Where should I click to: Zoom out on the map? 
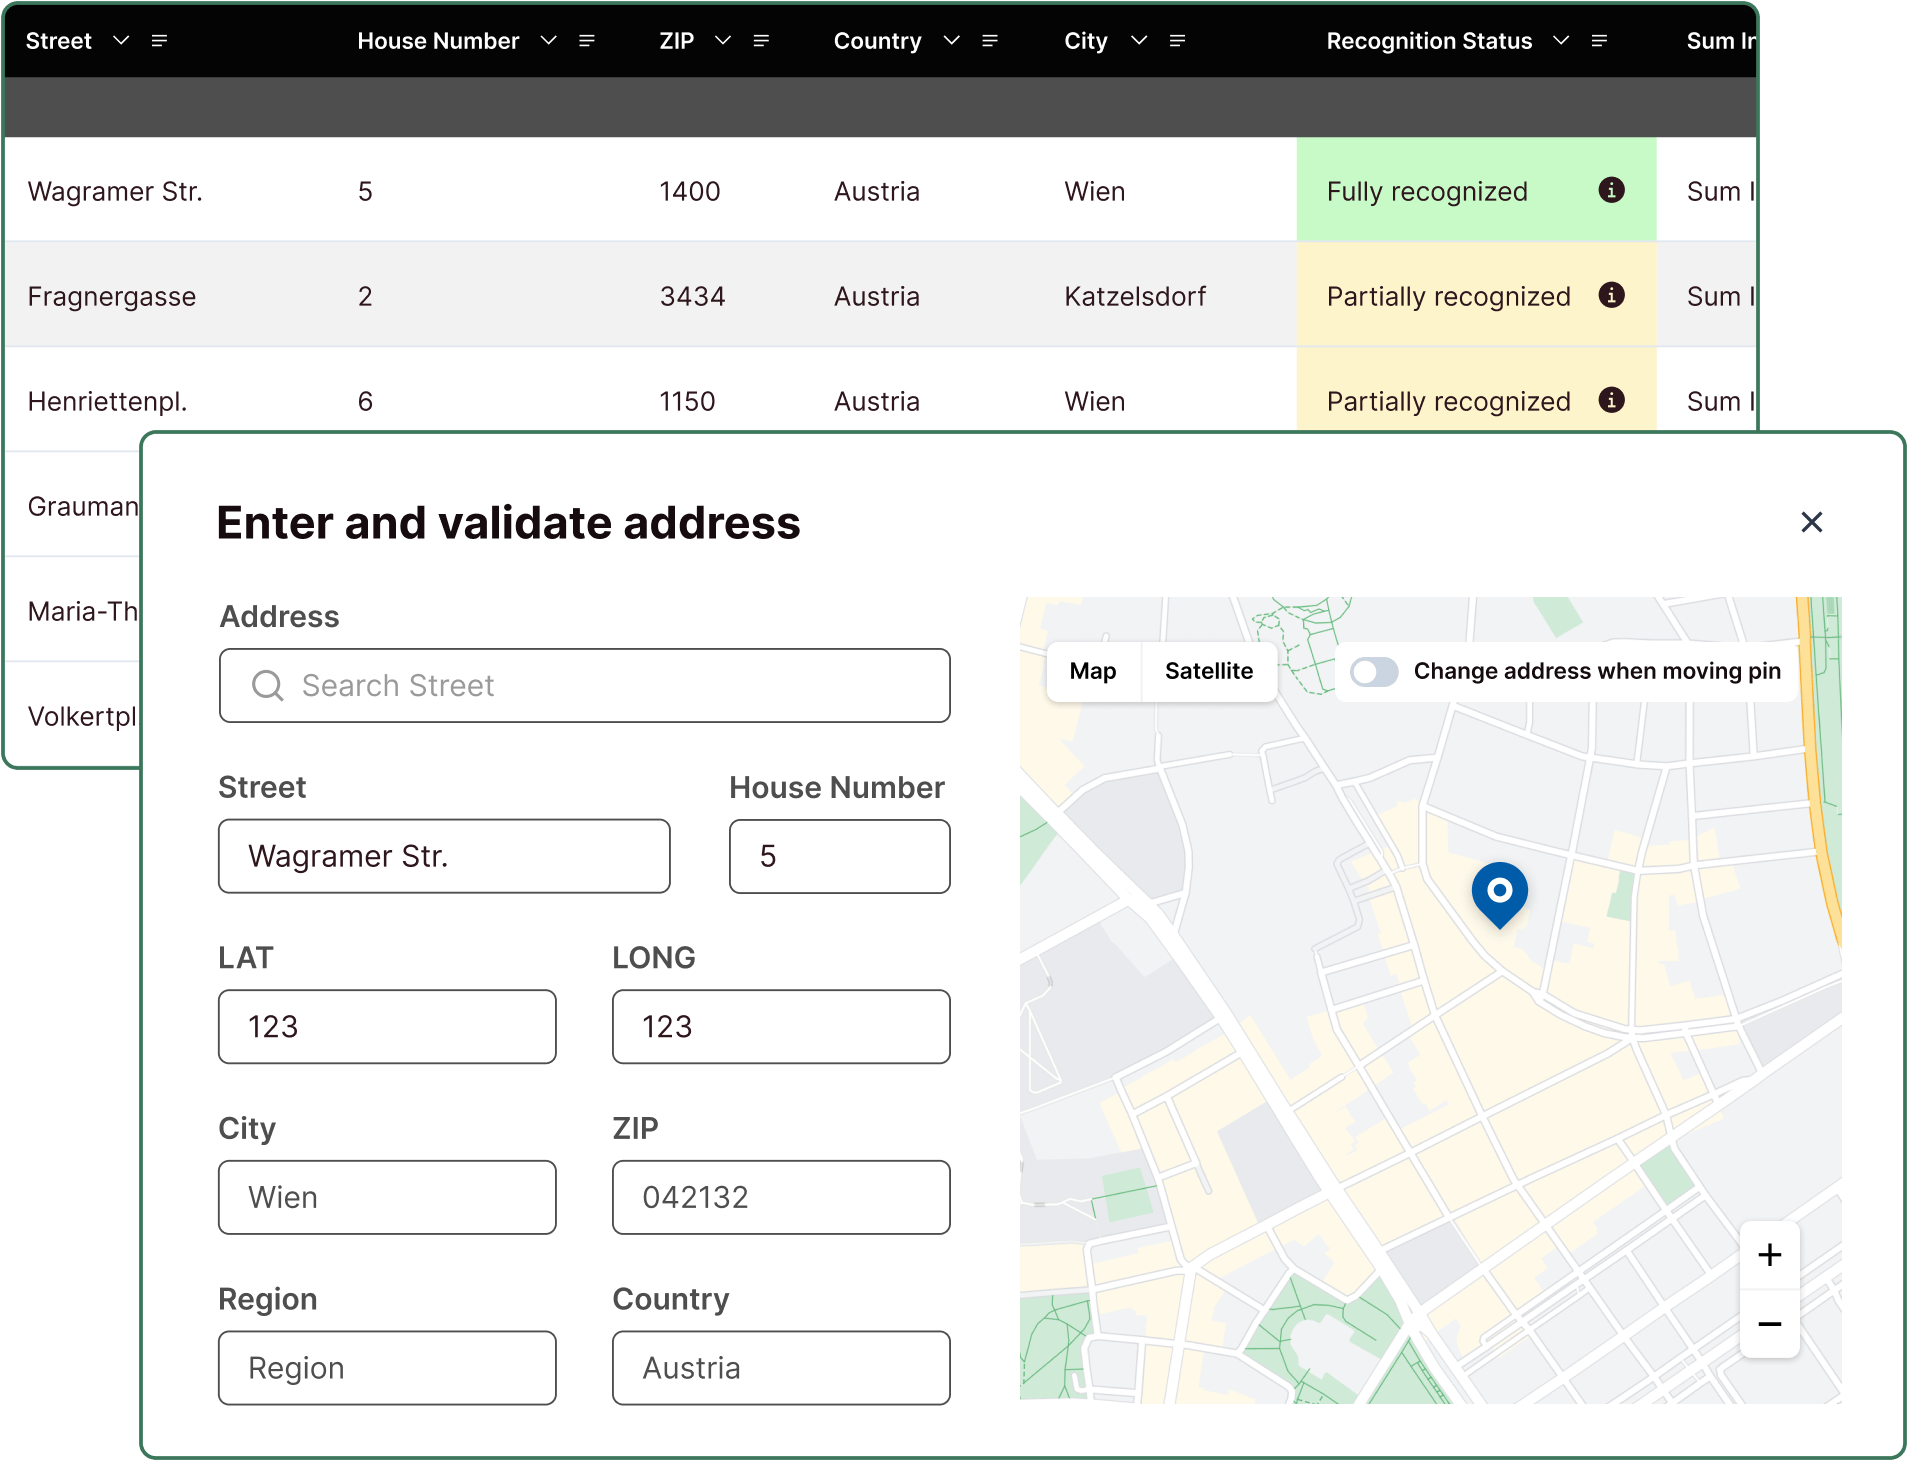click(x=1769, y=1324)
